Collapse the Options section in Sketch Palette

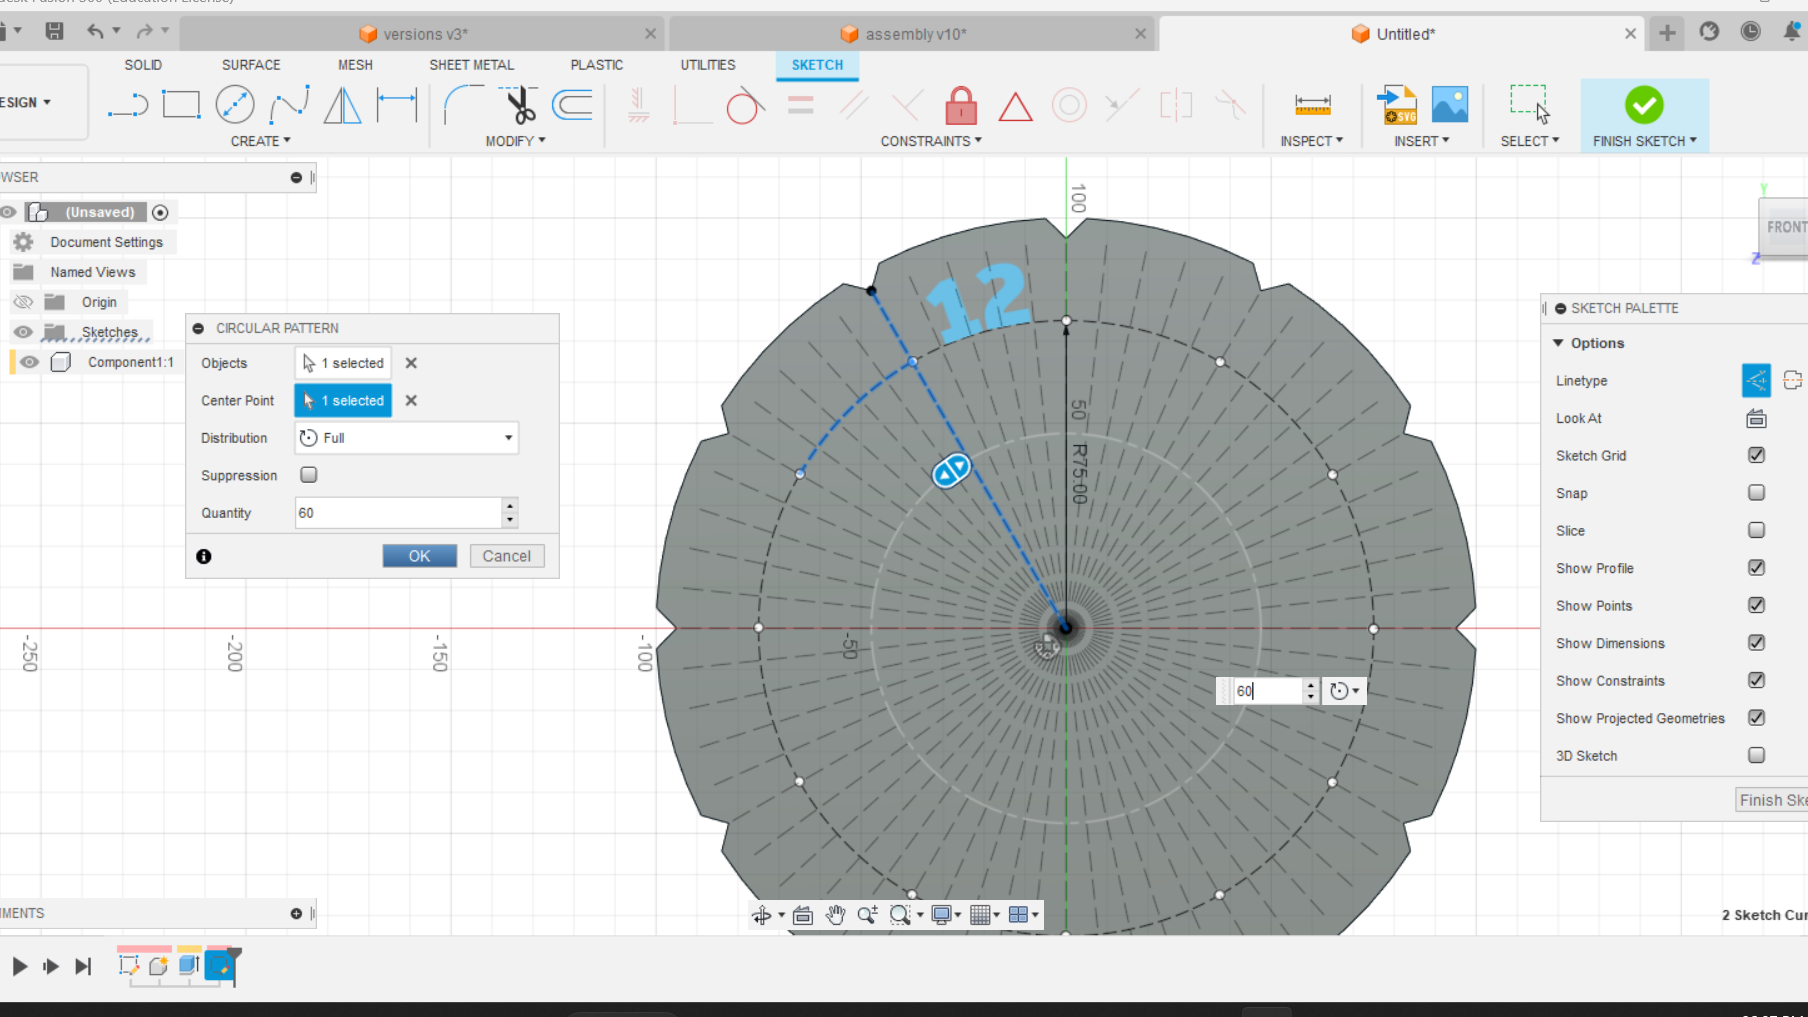pyautogui.click(x=1558, y=342)
